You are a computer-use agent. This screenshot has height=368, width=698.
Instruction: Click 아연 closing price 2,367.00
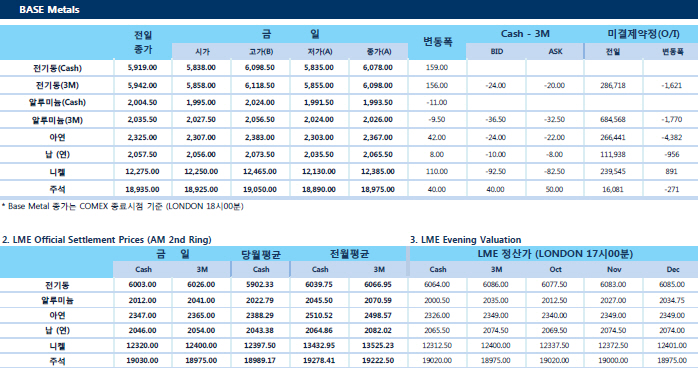[378, 137]
